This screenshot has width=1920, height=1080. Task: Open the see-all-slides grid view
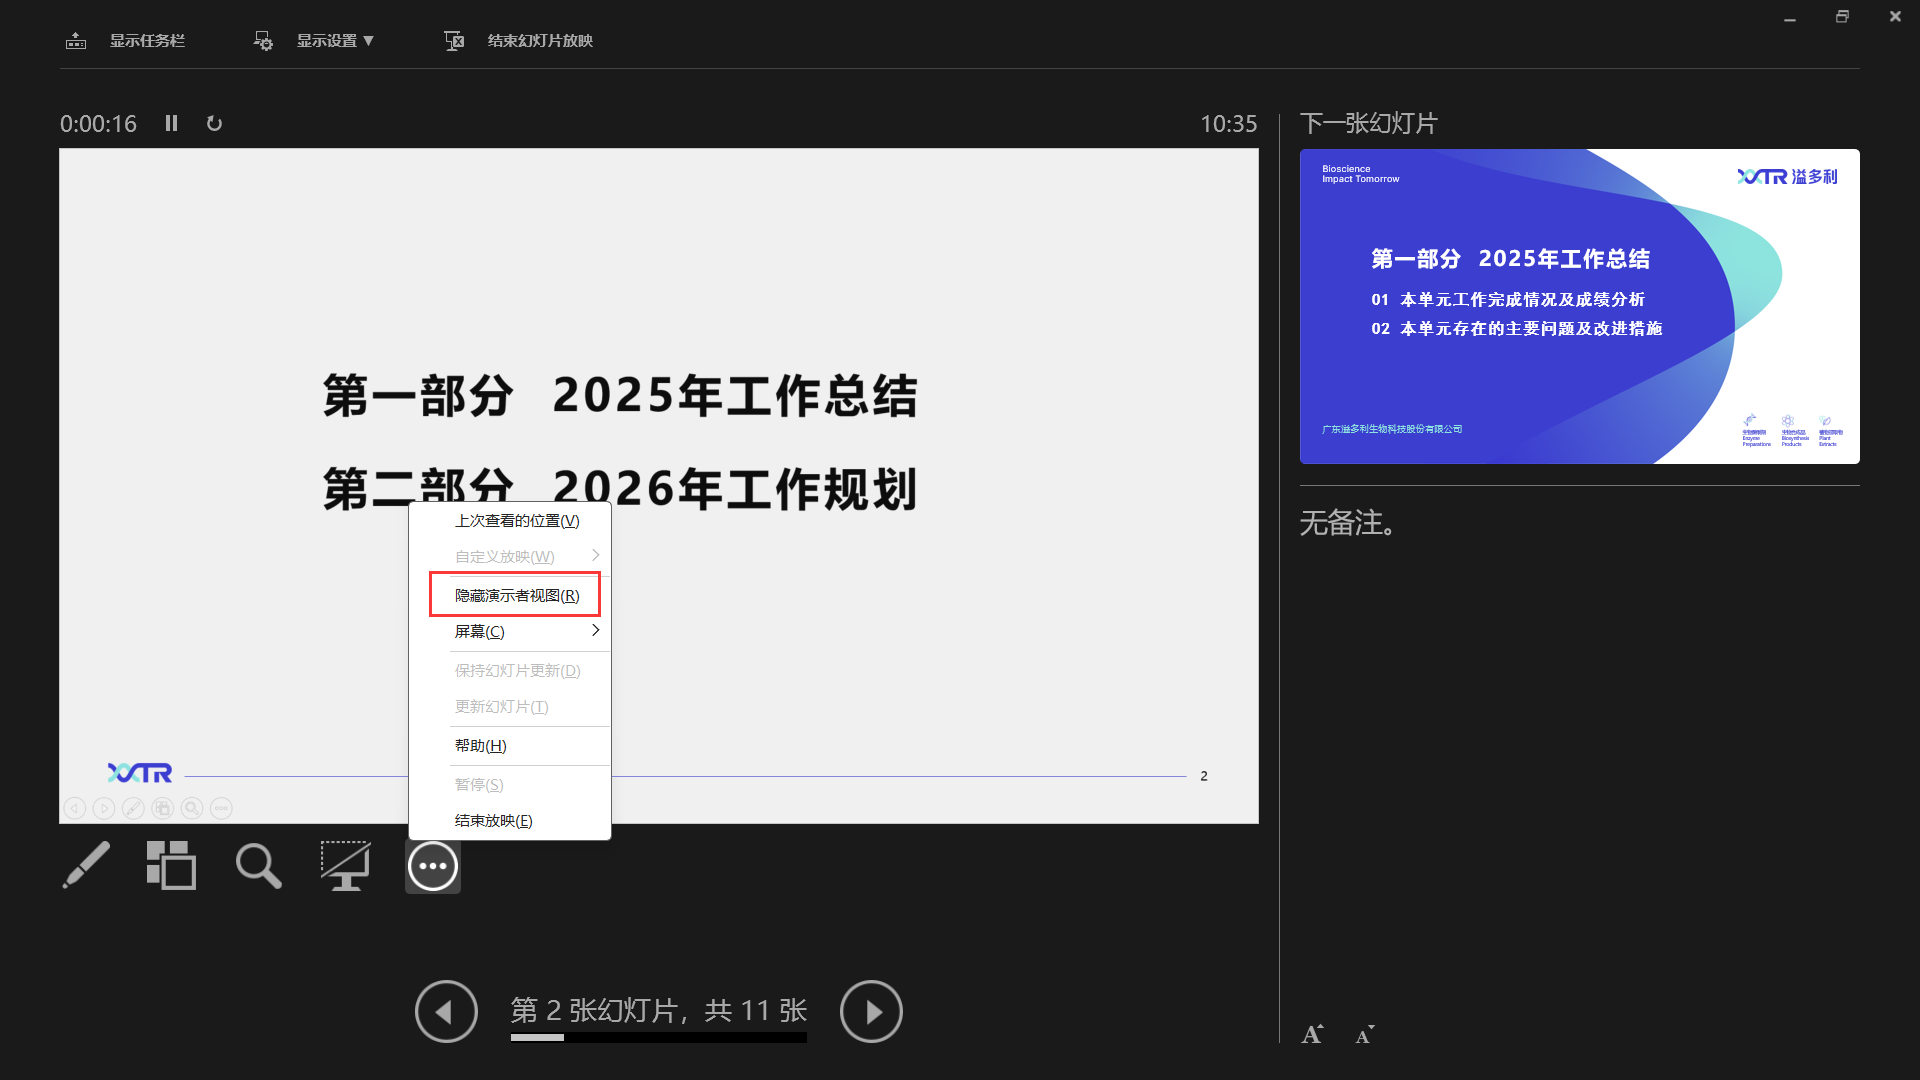(171, 866)
